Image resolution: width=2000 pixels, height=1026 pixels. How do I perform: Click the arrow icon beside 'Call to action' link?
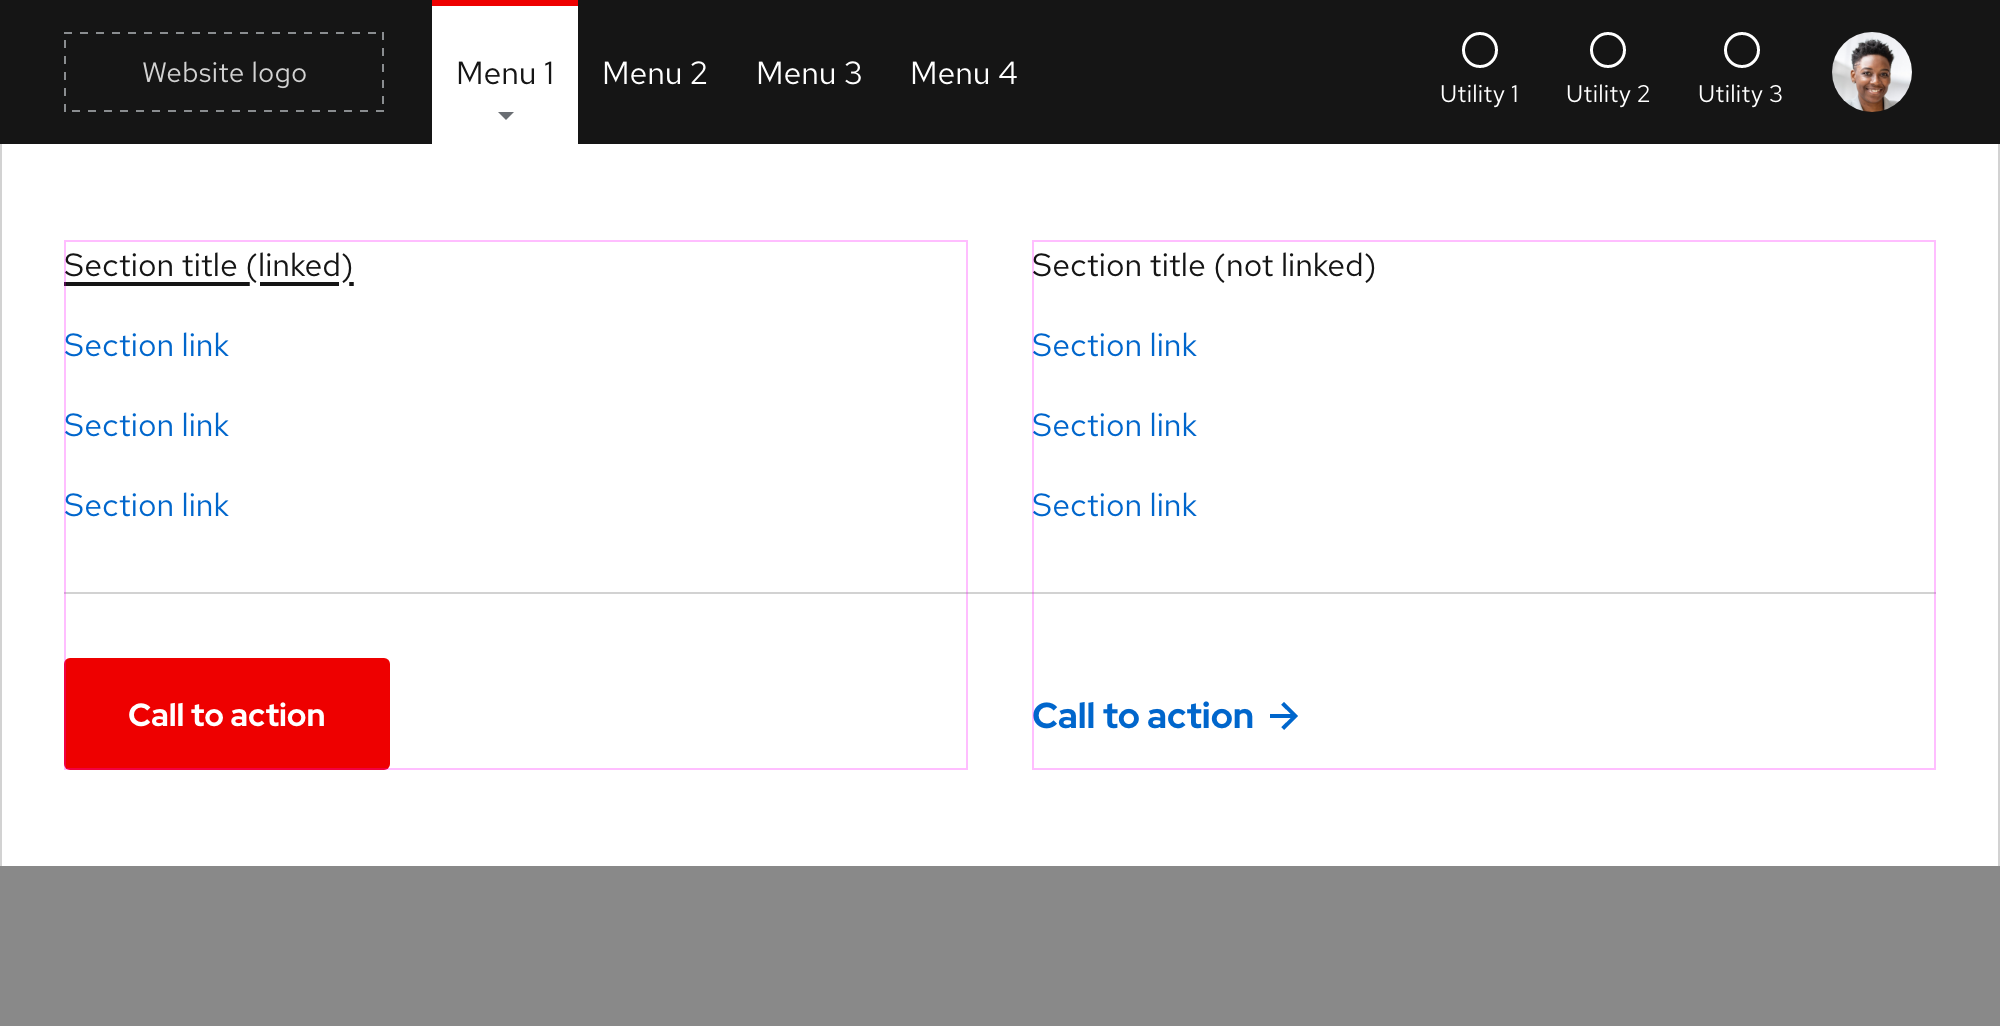point(1283,716)
